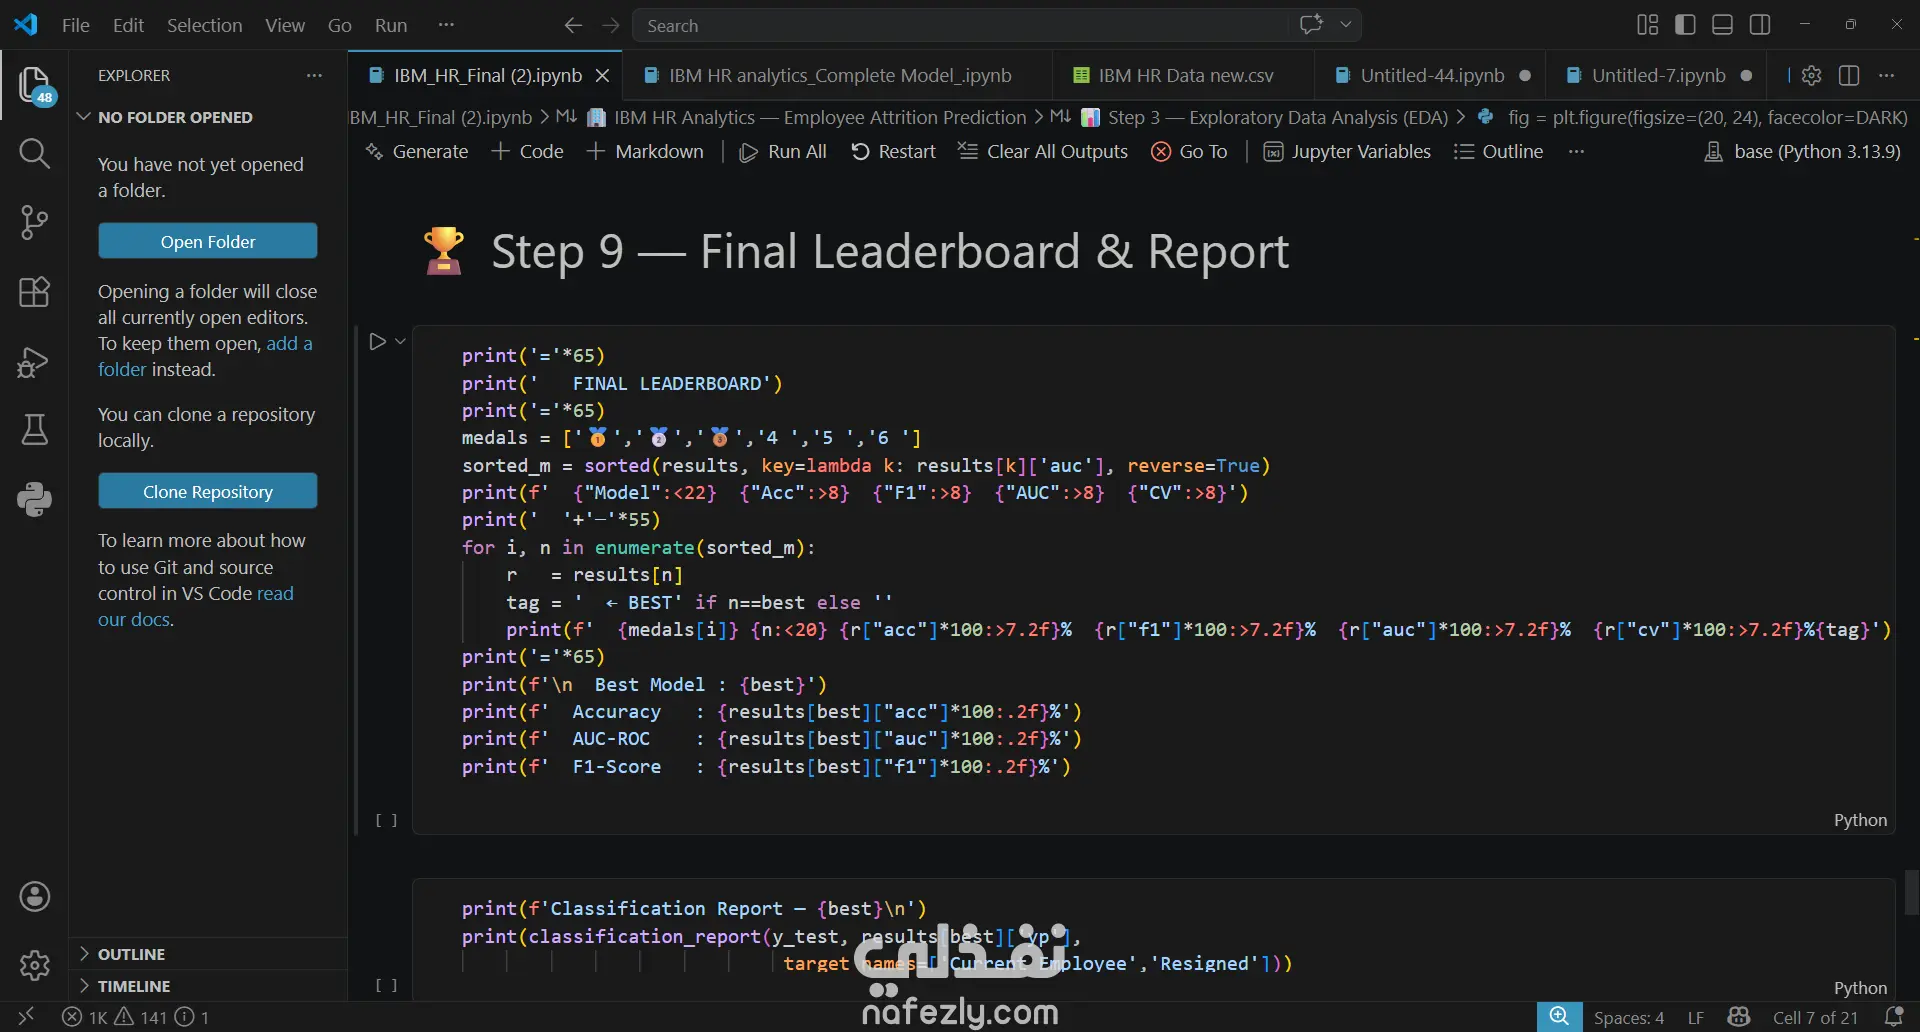Viewport: 1920px width, 1032px height.
Task: Select kernel base (Python 3.13.9)
Action: click(1802, 152)
